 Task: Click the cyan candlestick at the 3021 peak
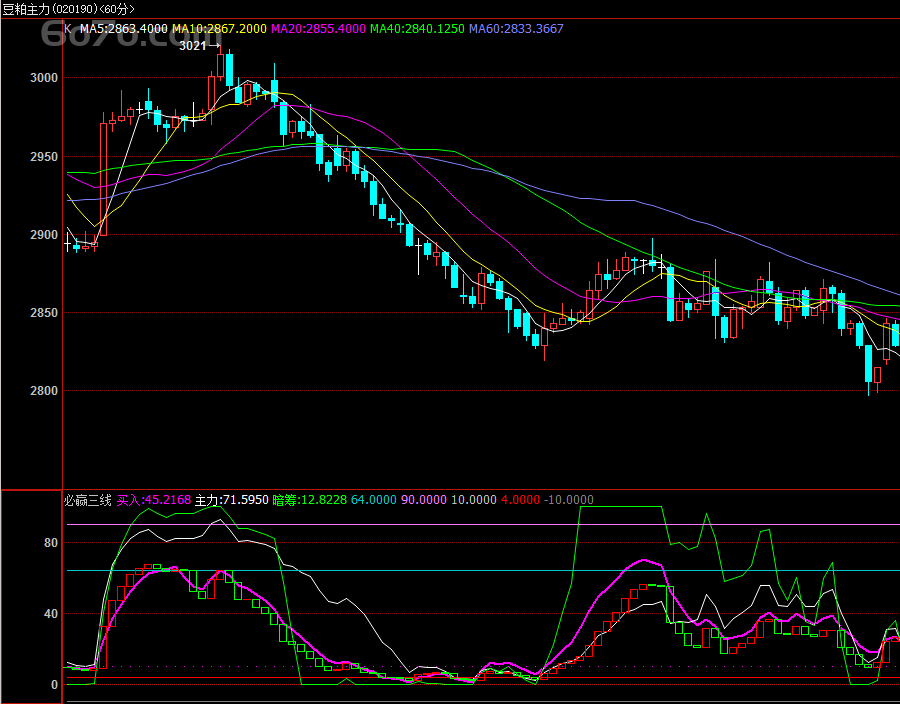click(x=229, y=70)
